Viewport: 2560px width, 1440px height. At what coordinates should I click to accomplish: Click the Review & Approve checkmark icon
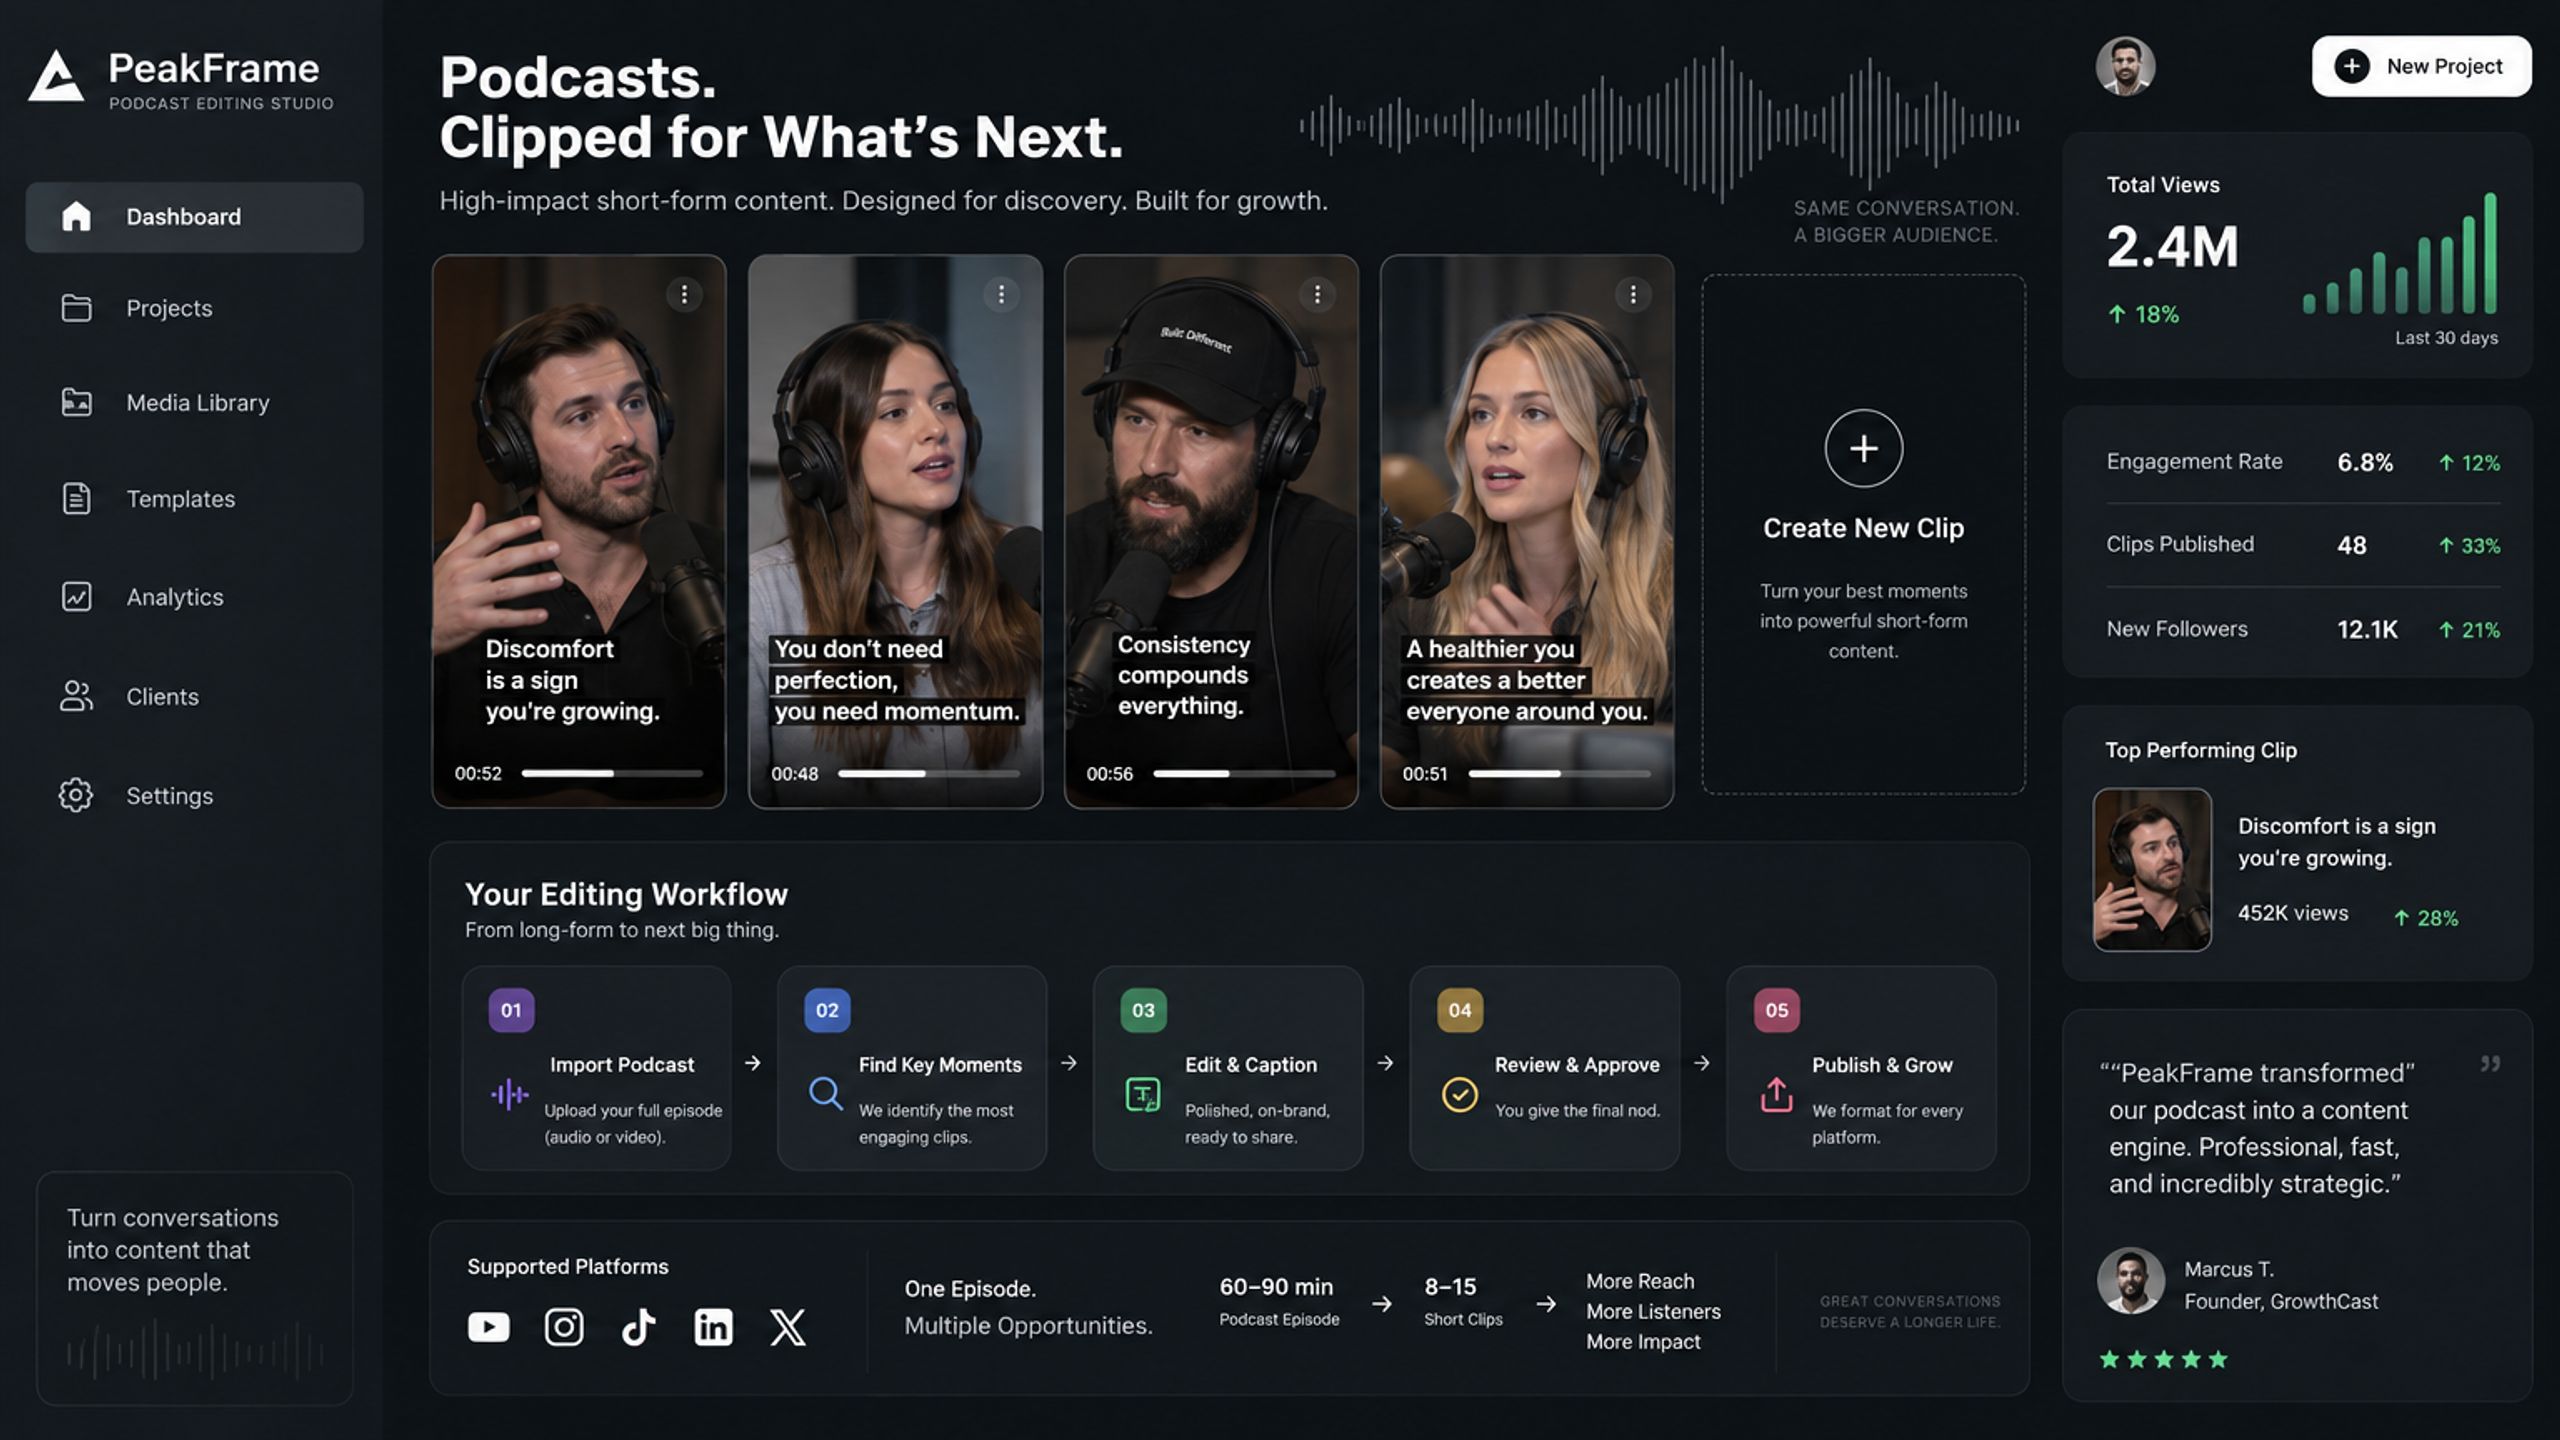(1460, 1094)
